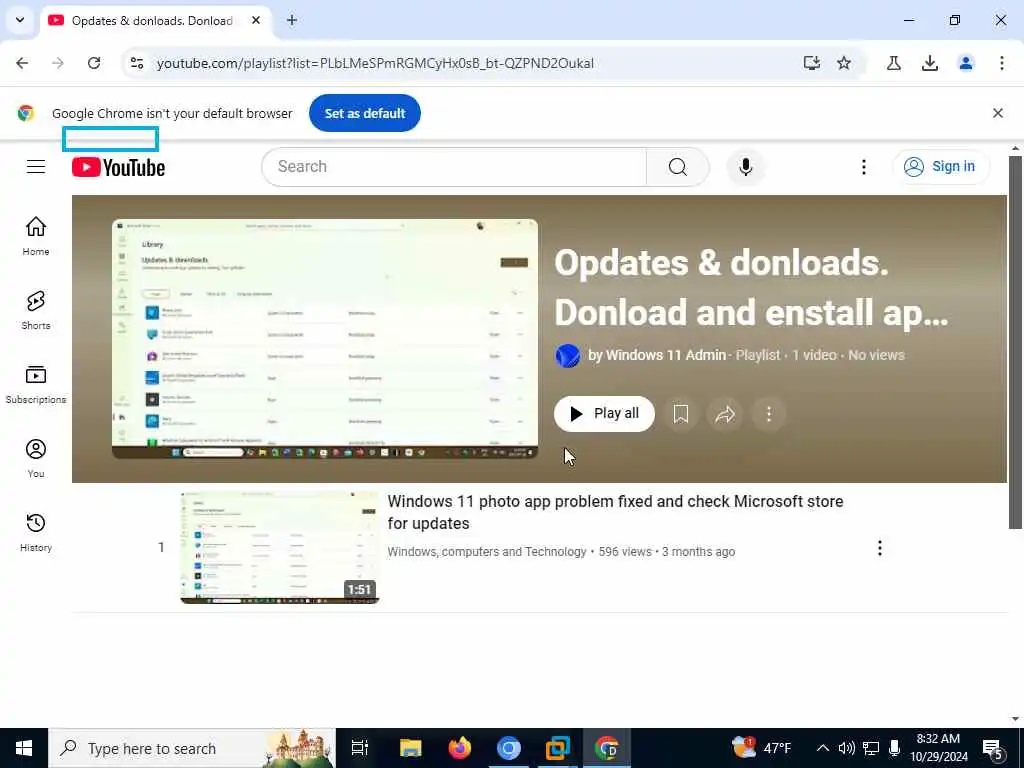Click the taskbar 'Type here to search' box

tap(192, 748)
